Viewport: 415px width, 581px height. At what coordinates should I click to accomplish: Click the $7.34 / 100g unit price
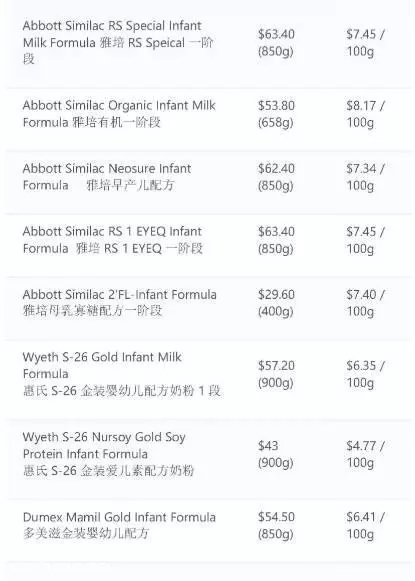pyautogui.click(x=365, y=177)
